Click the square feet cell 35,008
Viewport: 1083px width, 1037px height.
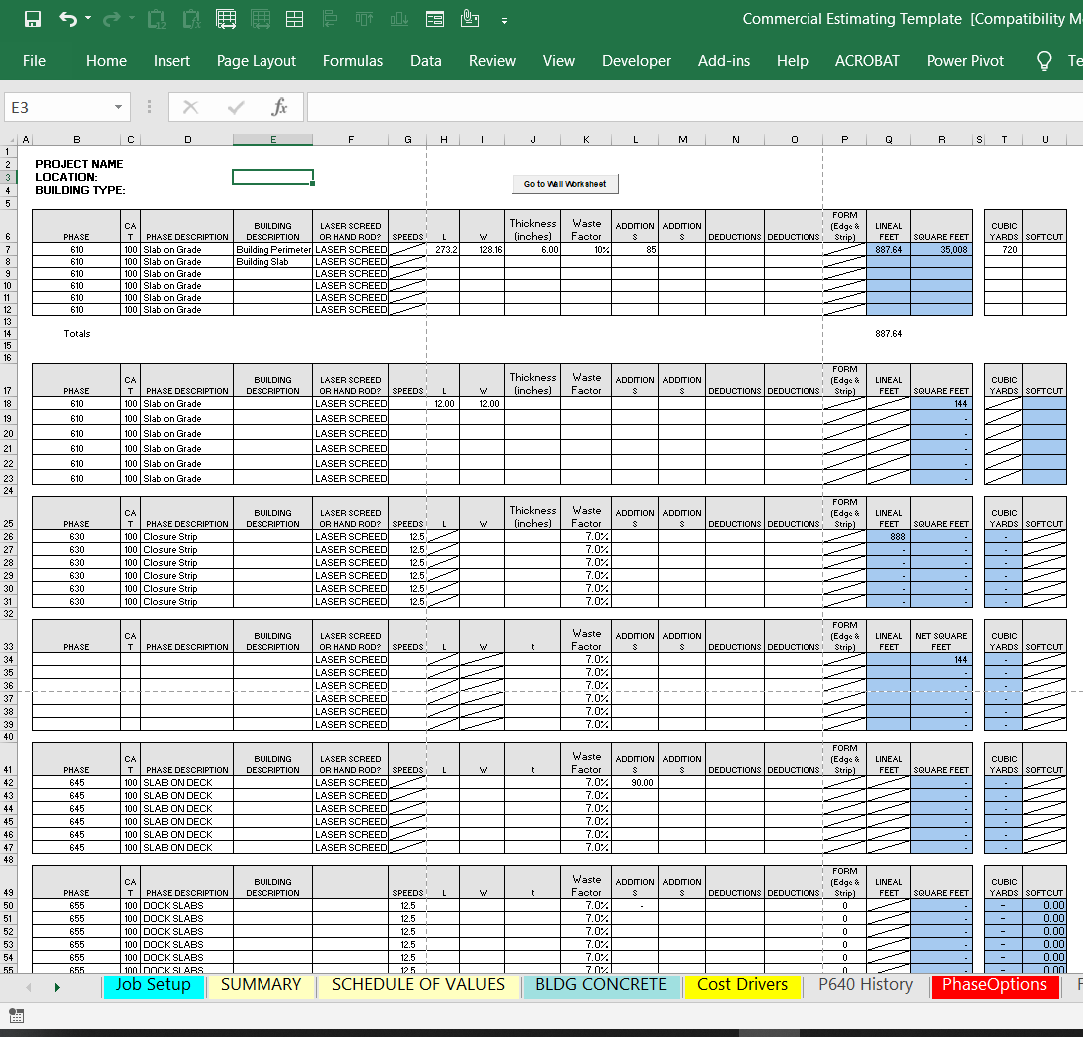(x=941, y=249)
